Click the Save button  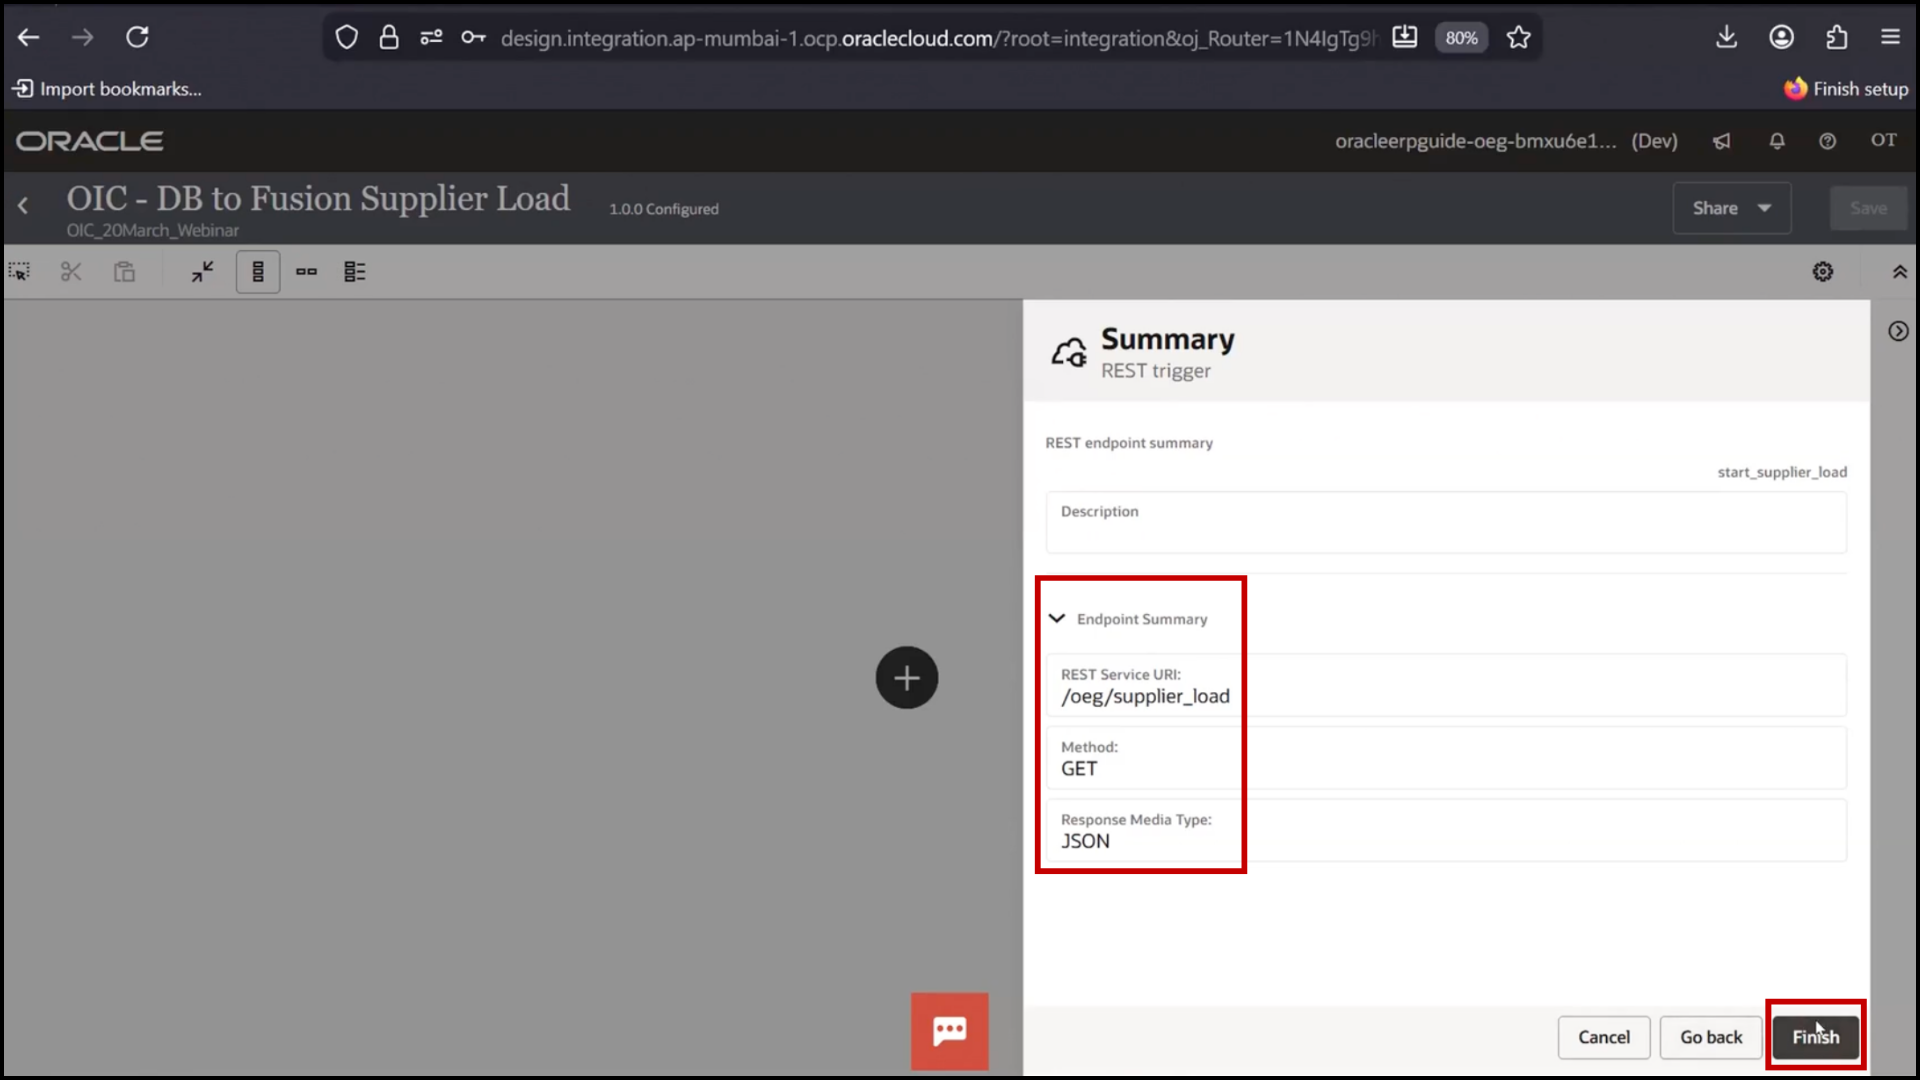(x=1868, y=208)
